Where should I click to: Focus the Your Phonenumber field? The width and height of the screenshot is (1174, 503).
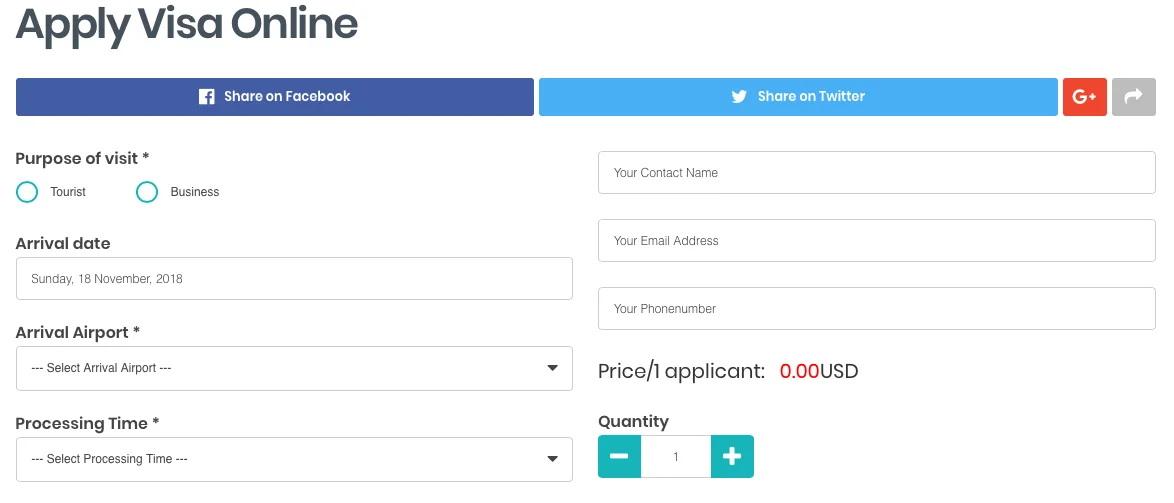(877, 308)
